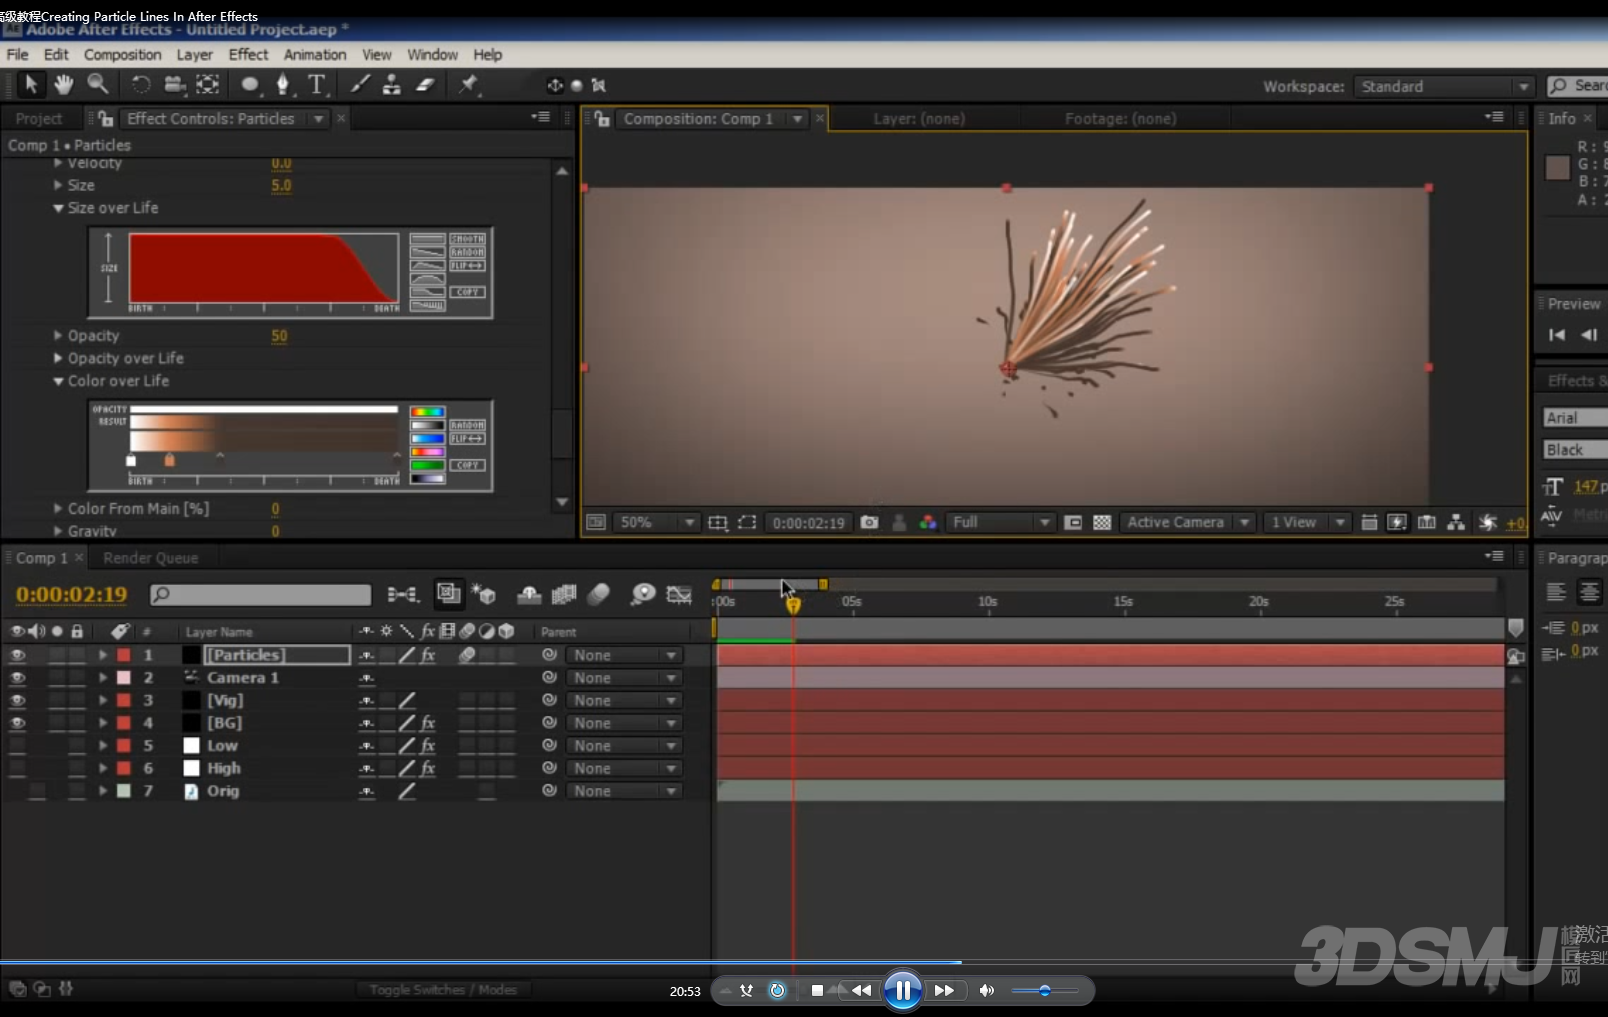Expand the Particles layer twirl arrow

click(x=102, y=655)
